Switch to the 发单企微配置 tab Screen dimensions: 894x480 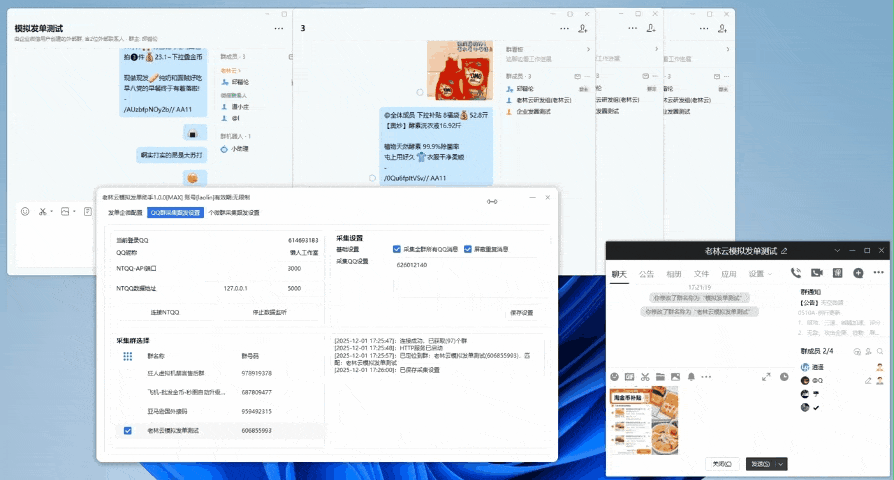[125, 213]
